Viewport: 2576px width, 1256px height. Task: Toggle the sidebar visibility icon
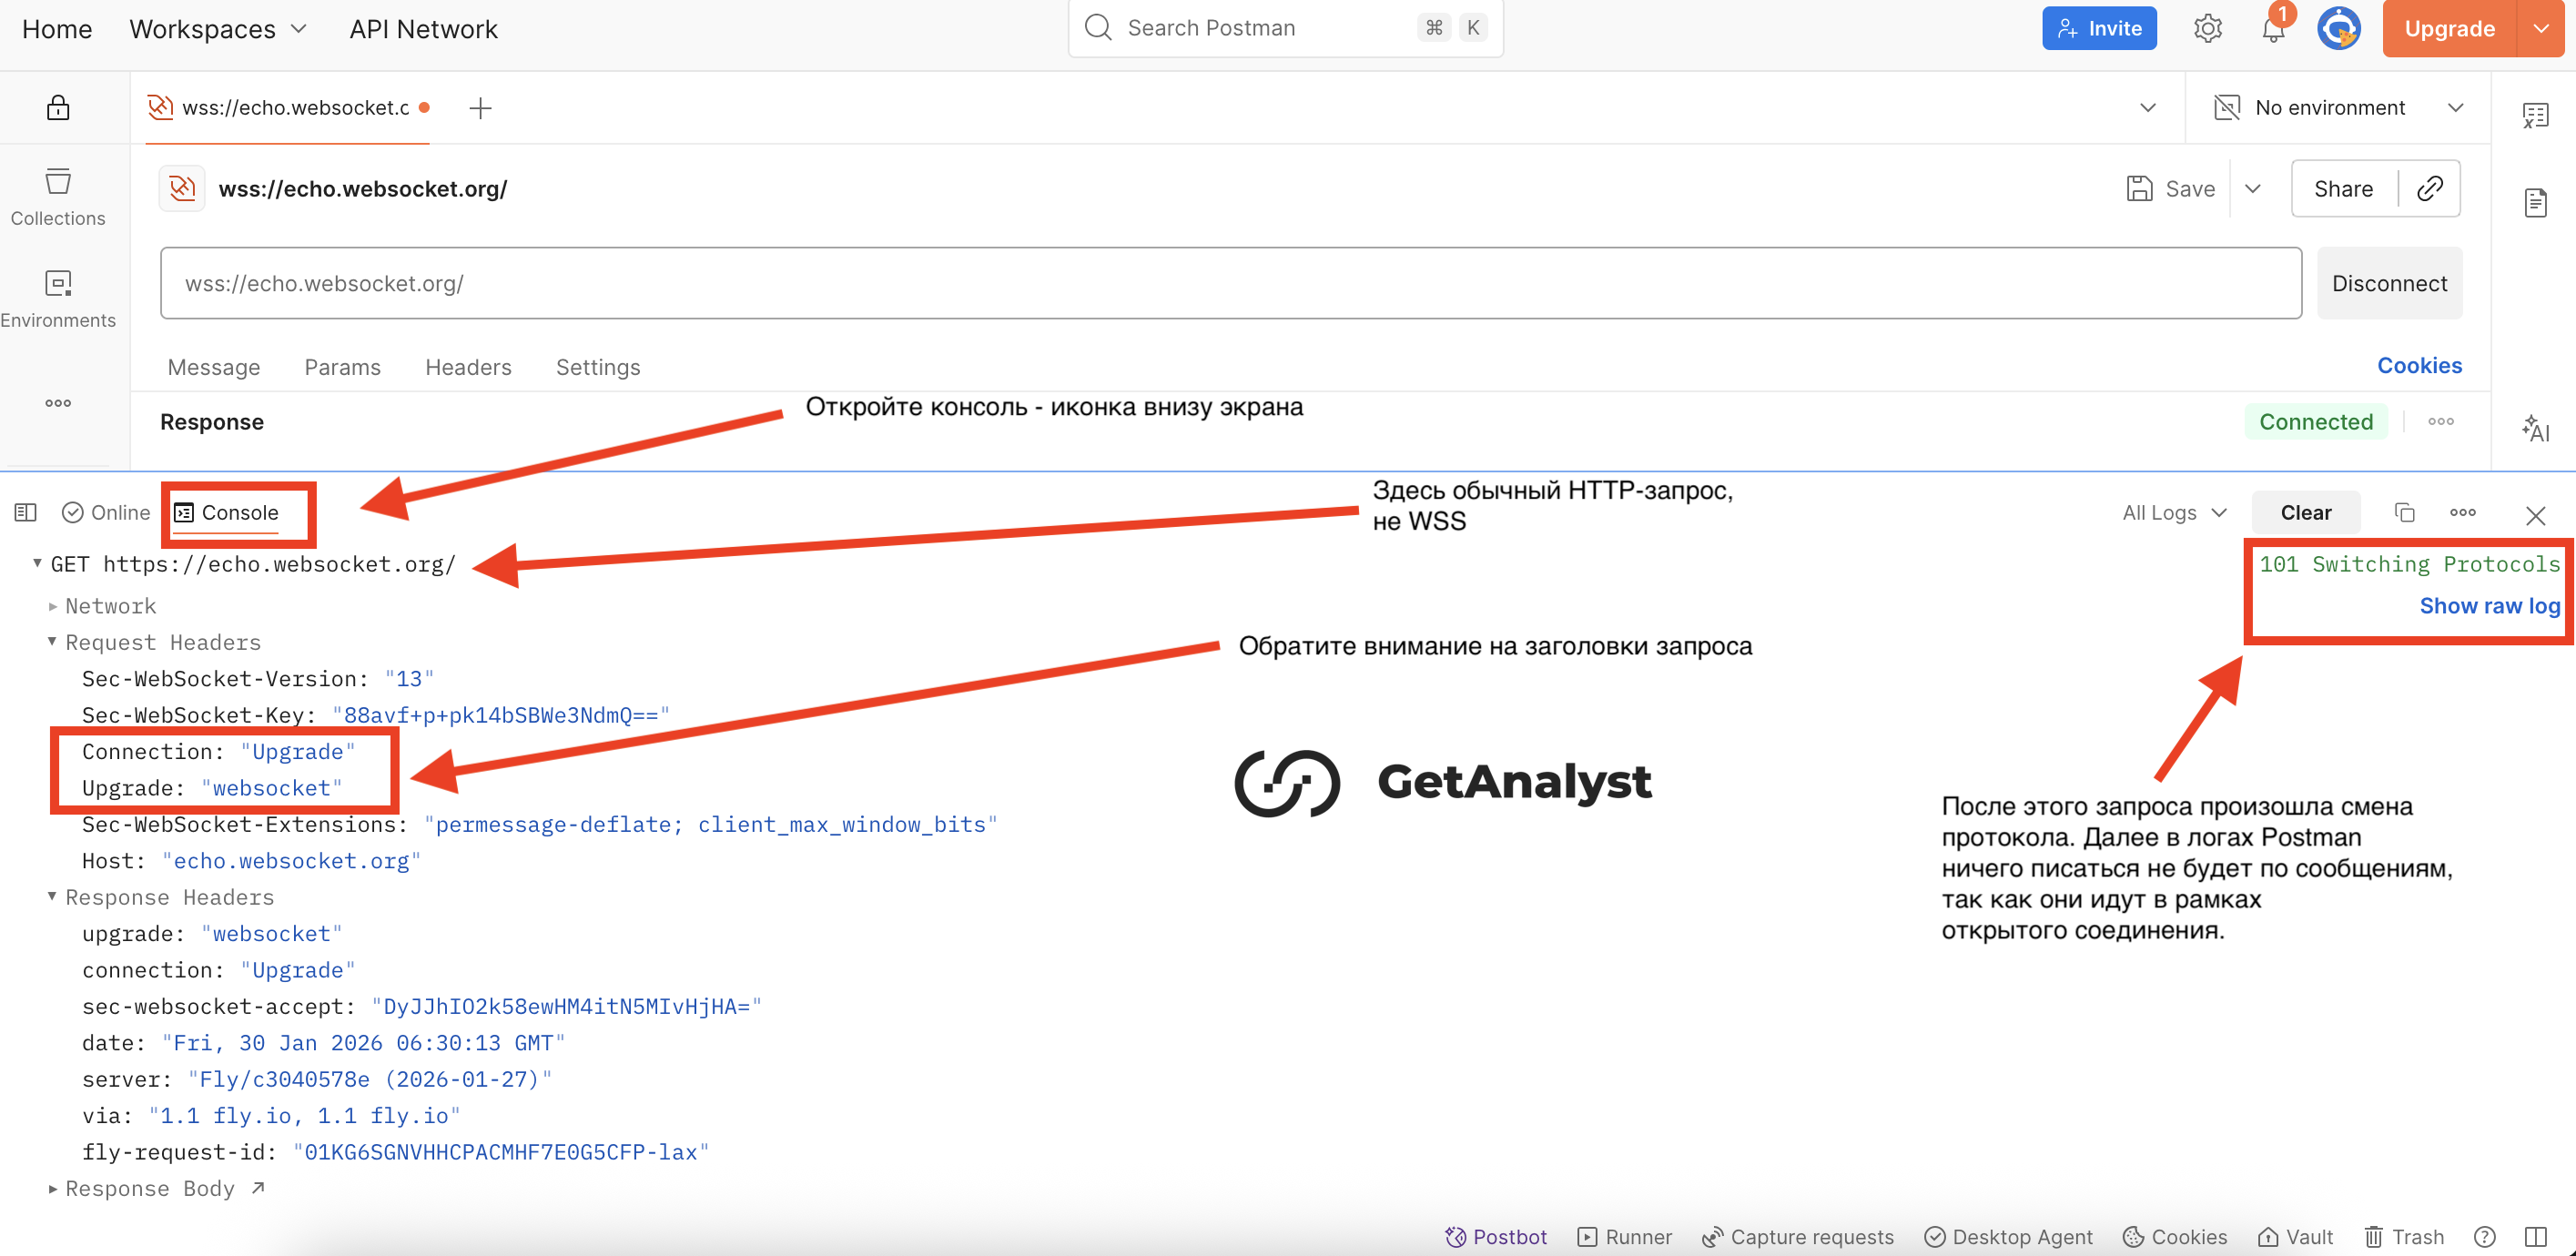point(26,513)
